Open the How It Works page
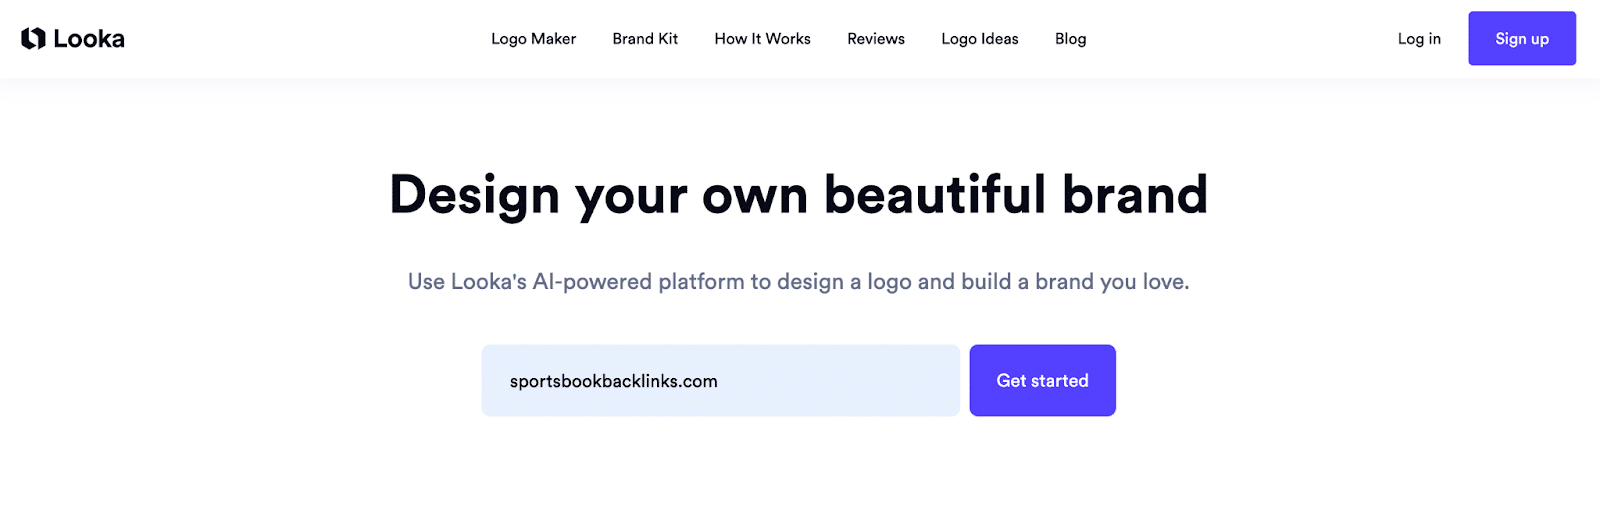 [x=762, y=39]
